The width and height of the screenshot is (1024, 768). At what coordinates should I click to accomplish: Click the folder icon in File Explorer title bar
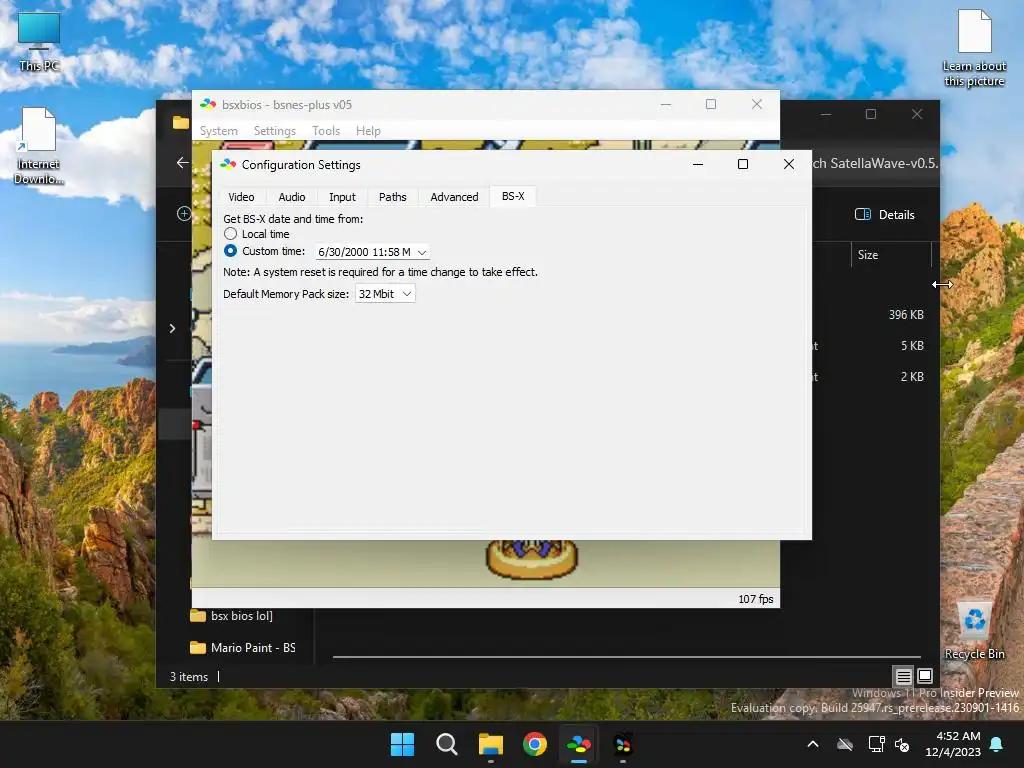point(180,122)
